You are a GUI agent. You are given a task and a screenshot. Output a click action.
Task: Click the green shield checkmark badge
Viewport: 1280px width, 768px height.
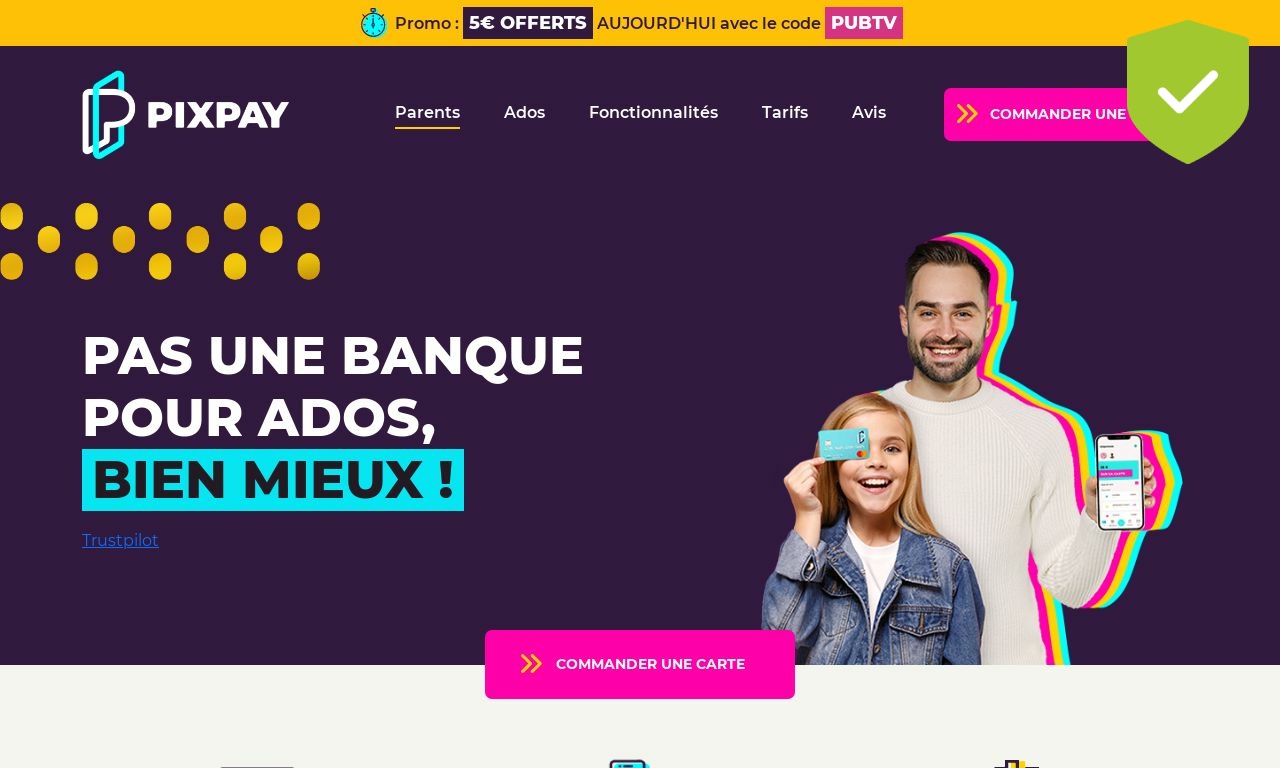[1188, 91]
